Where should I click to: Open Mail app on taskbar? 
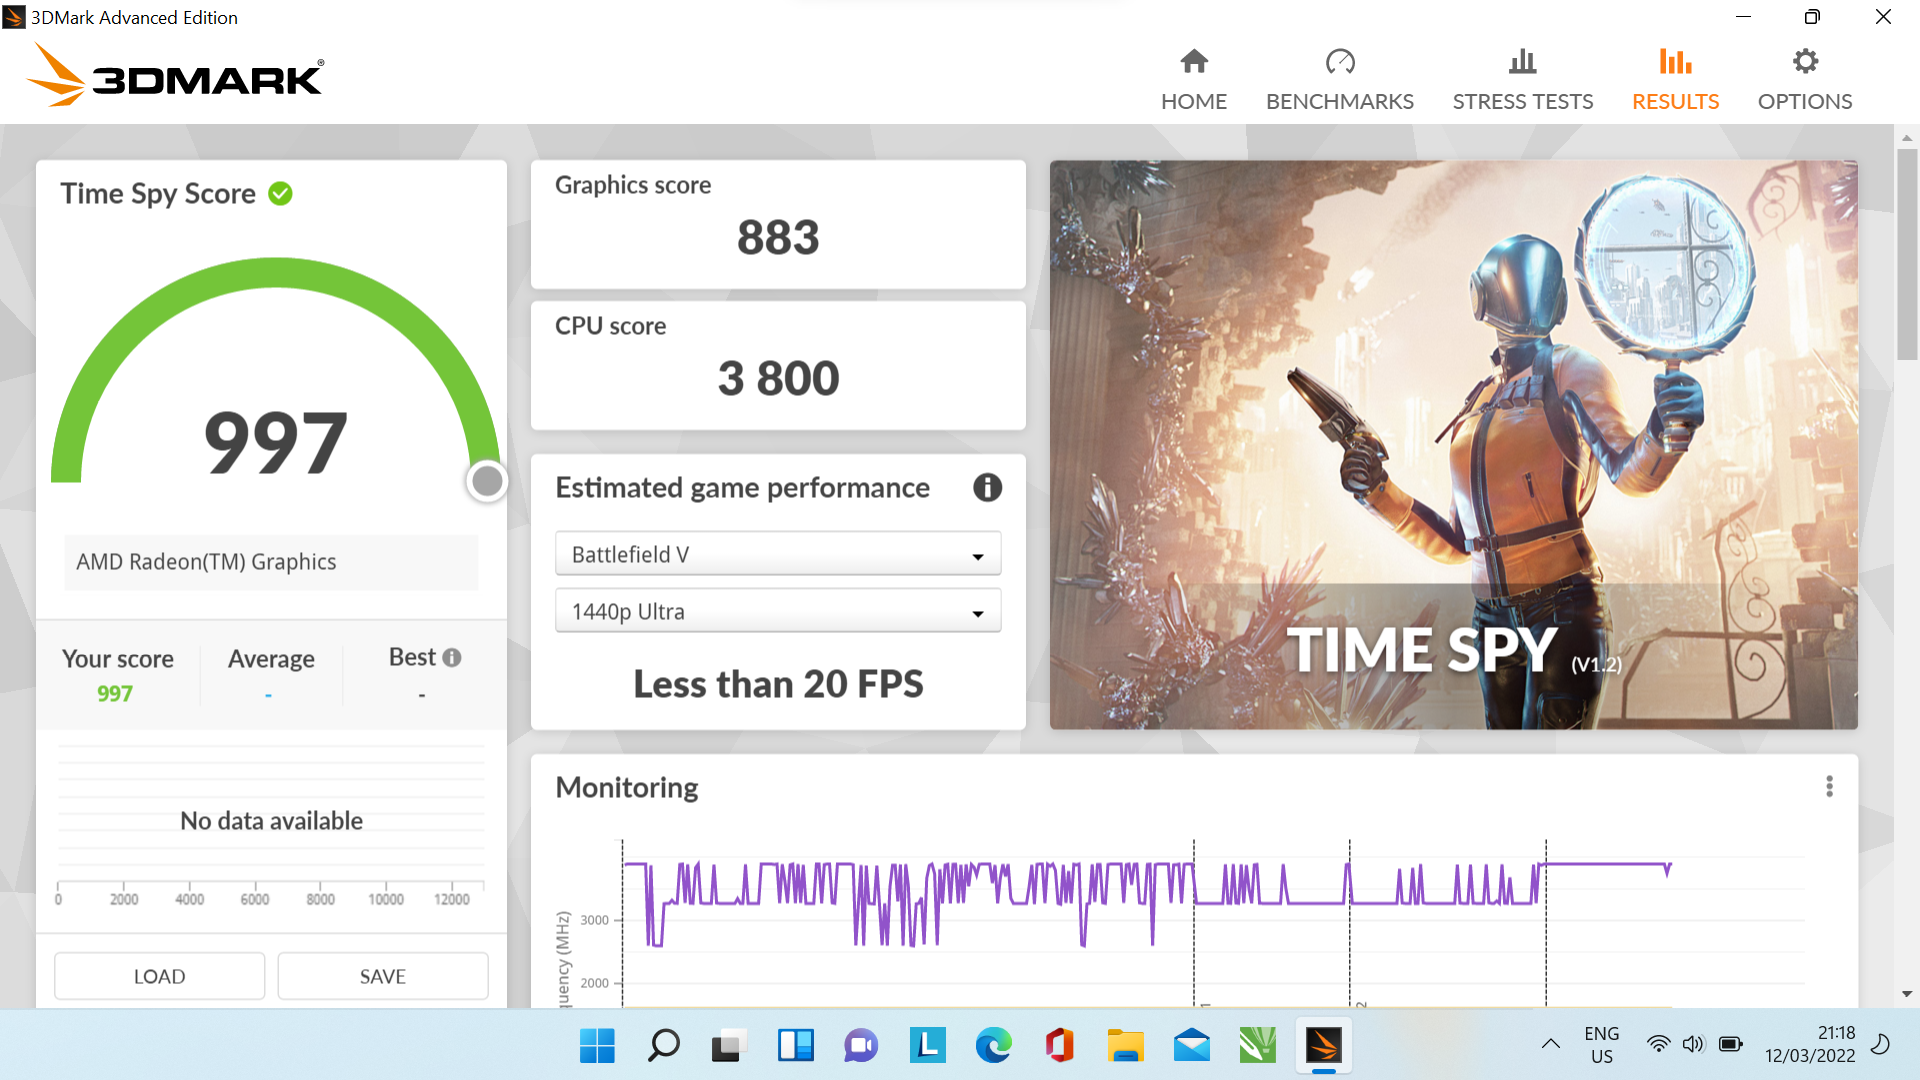pos(1191,1046)
